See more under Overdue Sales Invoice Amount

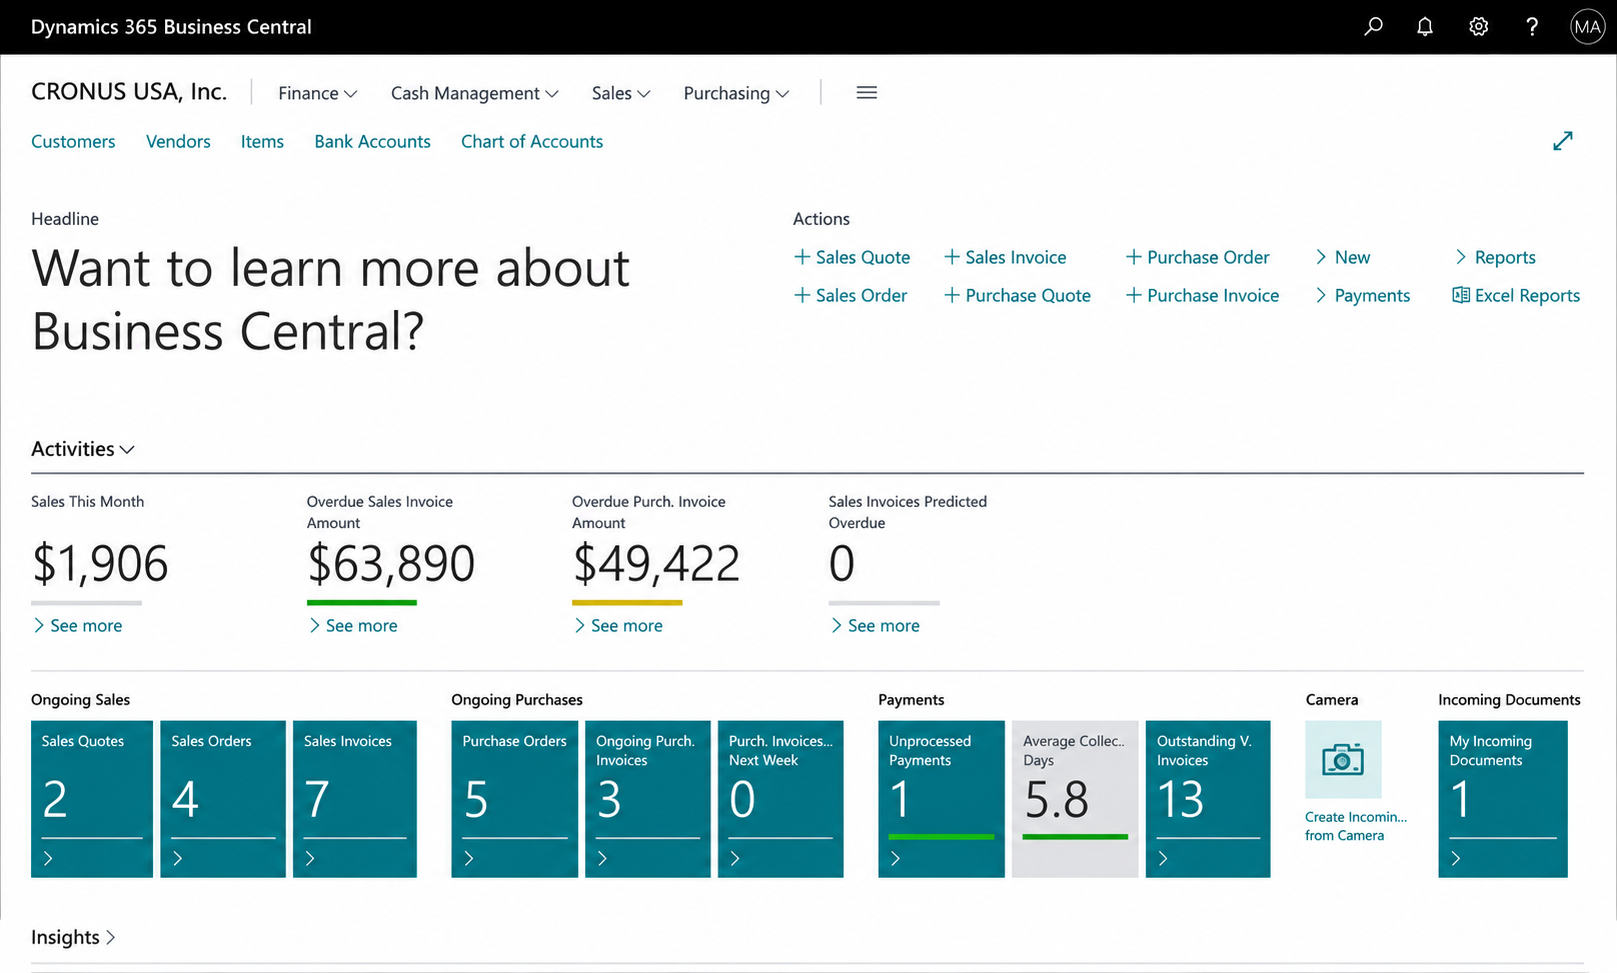coord(352,625)
